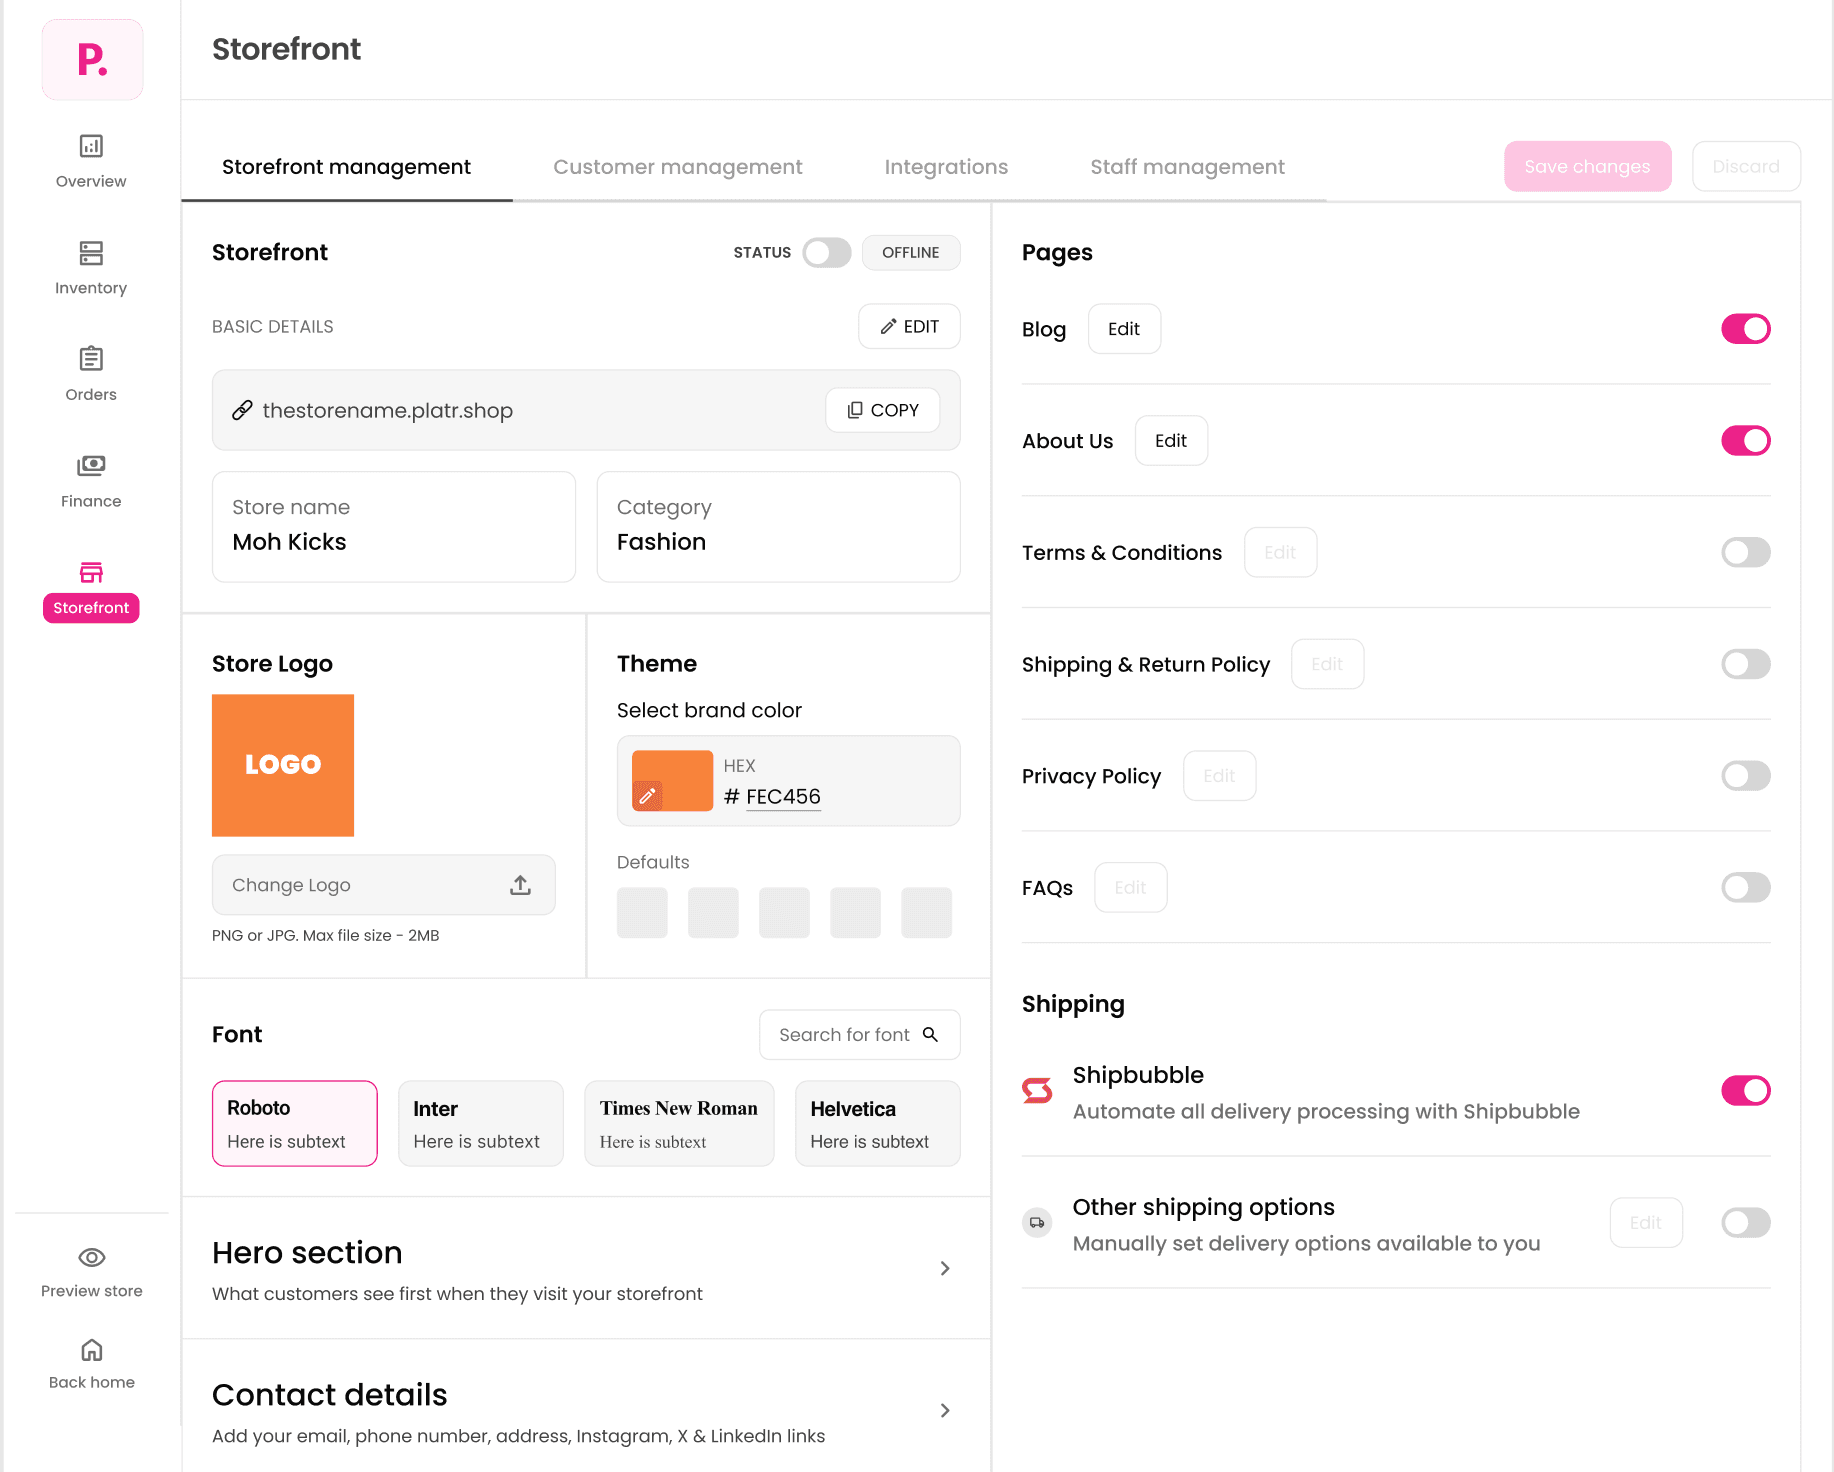The width and height of the screenshot is (1834, 1472).
Task: Switch to the Customer management tab
Action: point(678,166)
